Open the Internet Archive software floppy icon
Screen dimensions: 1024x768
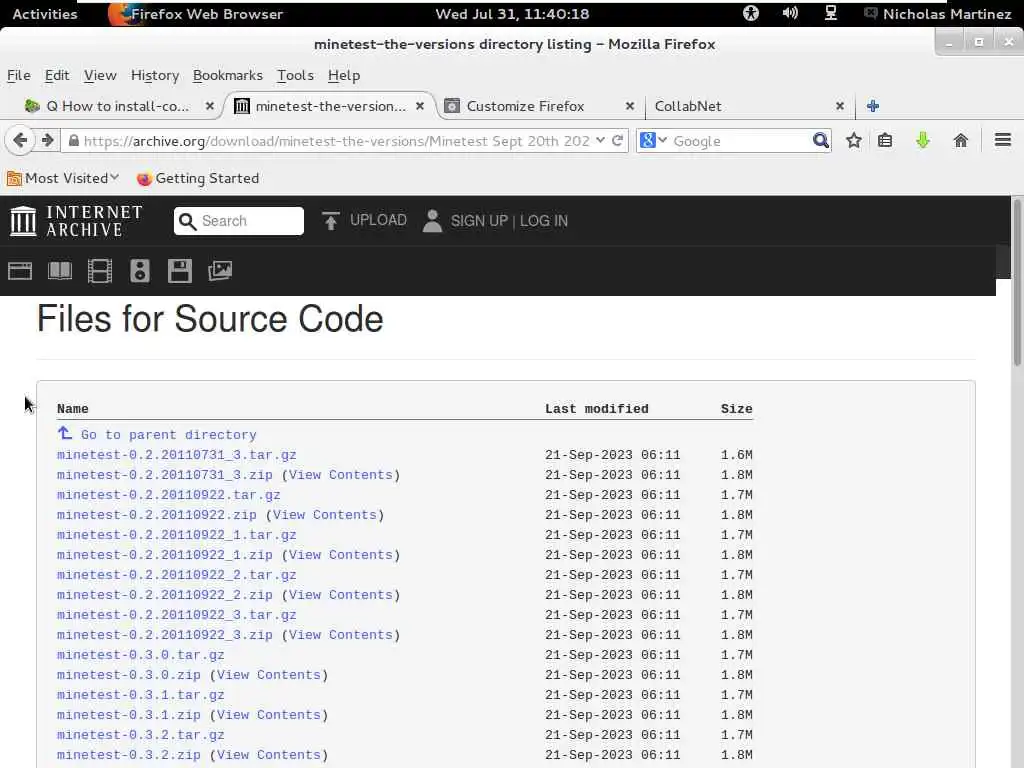point(180,270)
